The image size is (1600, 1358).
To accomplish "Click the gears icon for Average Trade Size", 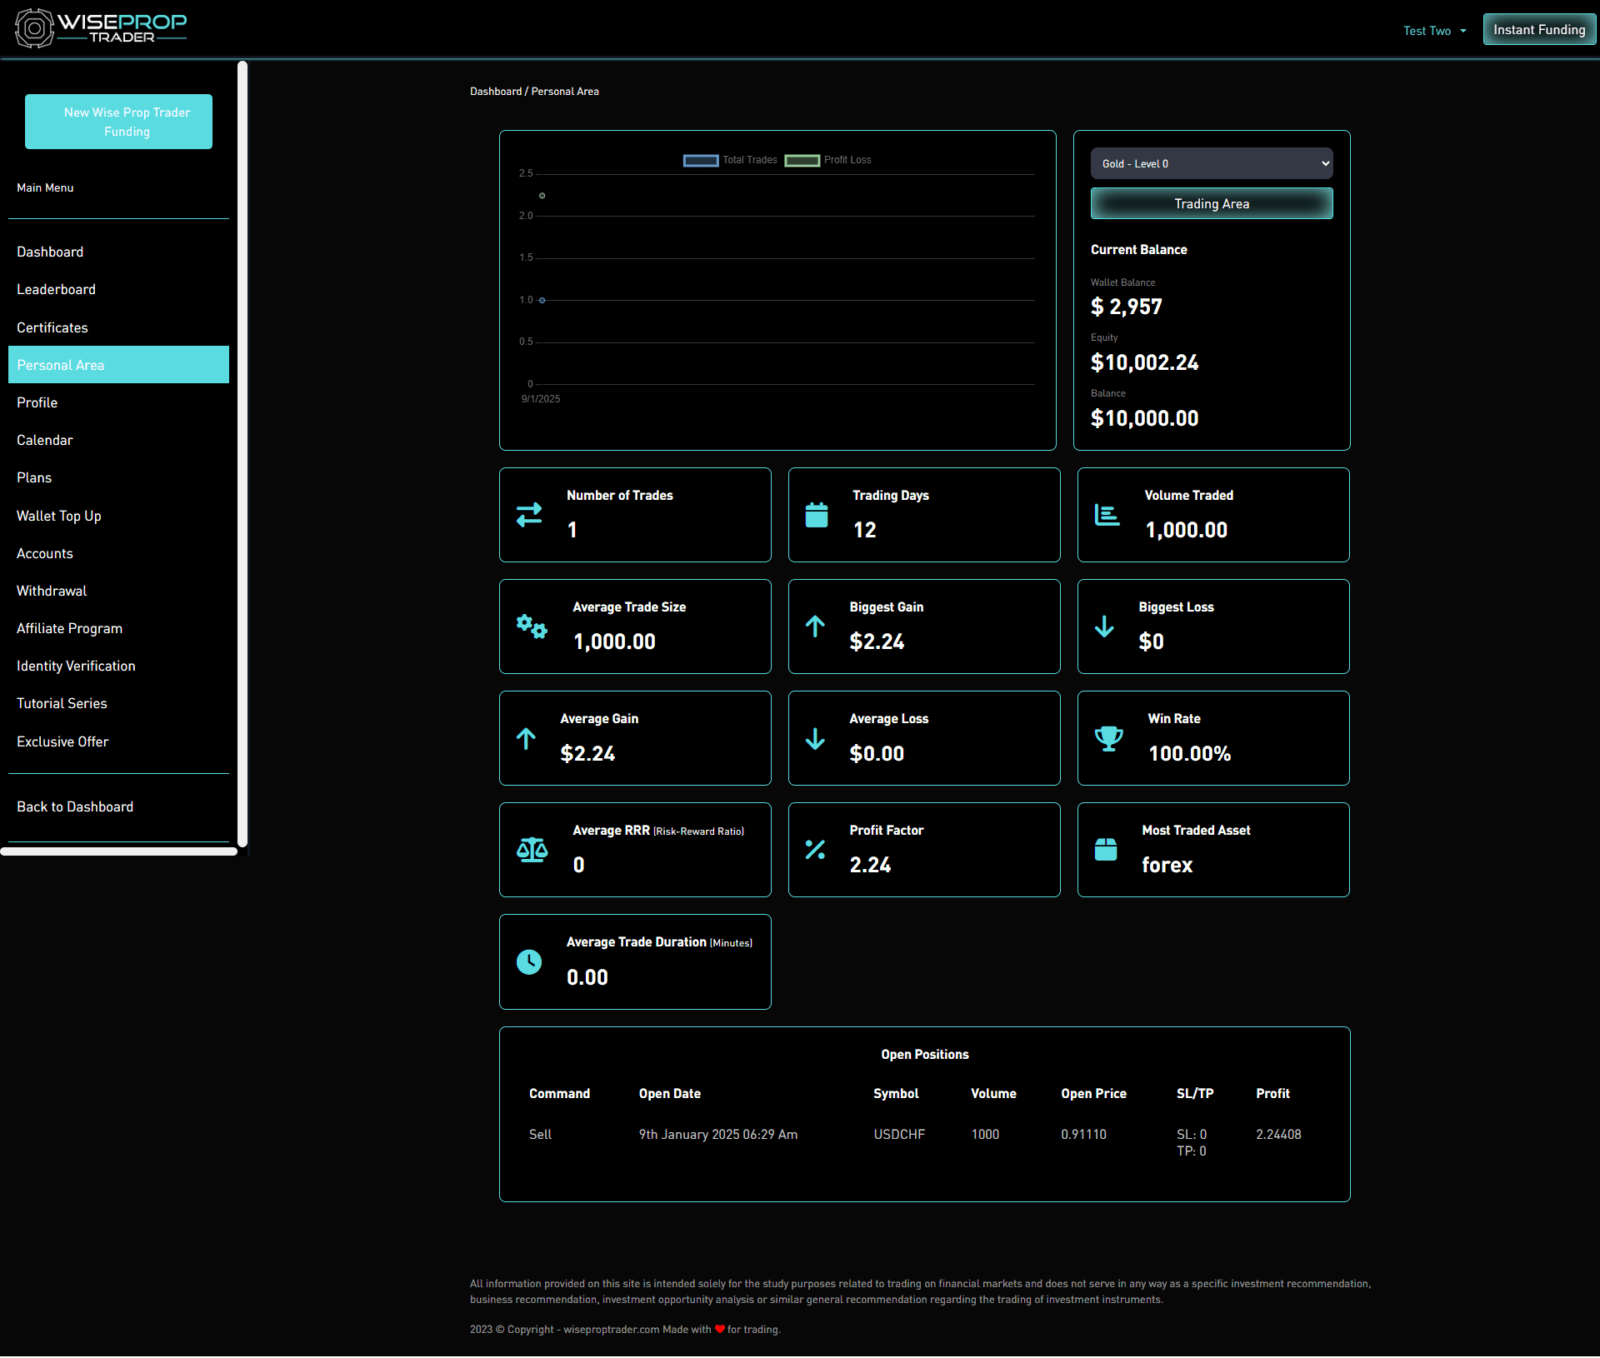I will click(531, 627).
